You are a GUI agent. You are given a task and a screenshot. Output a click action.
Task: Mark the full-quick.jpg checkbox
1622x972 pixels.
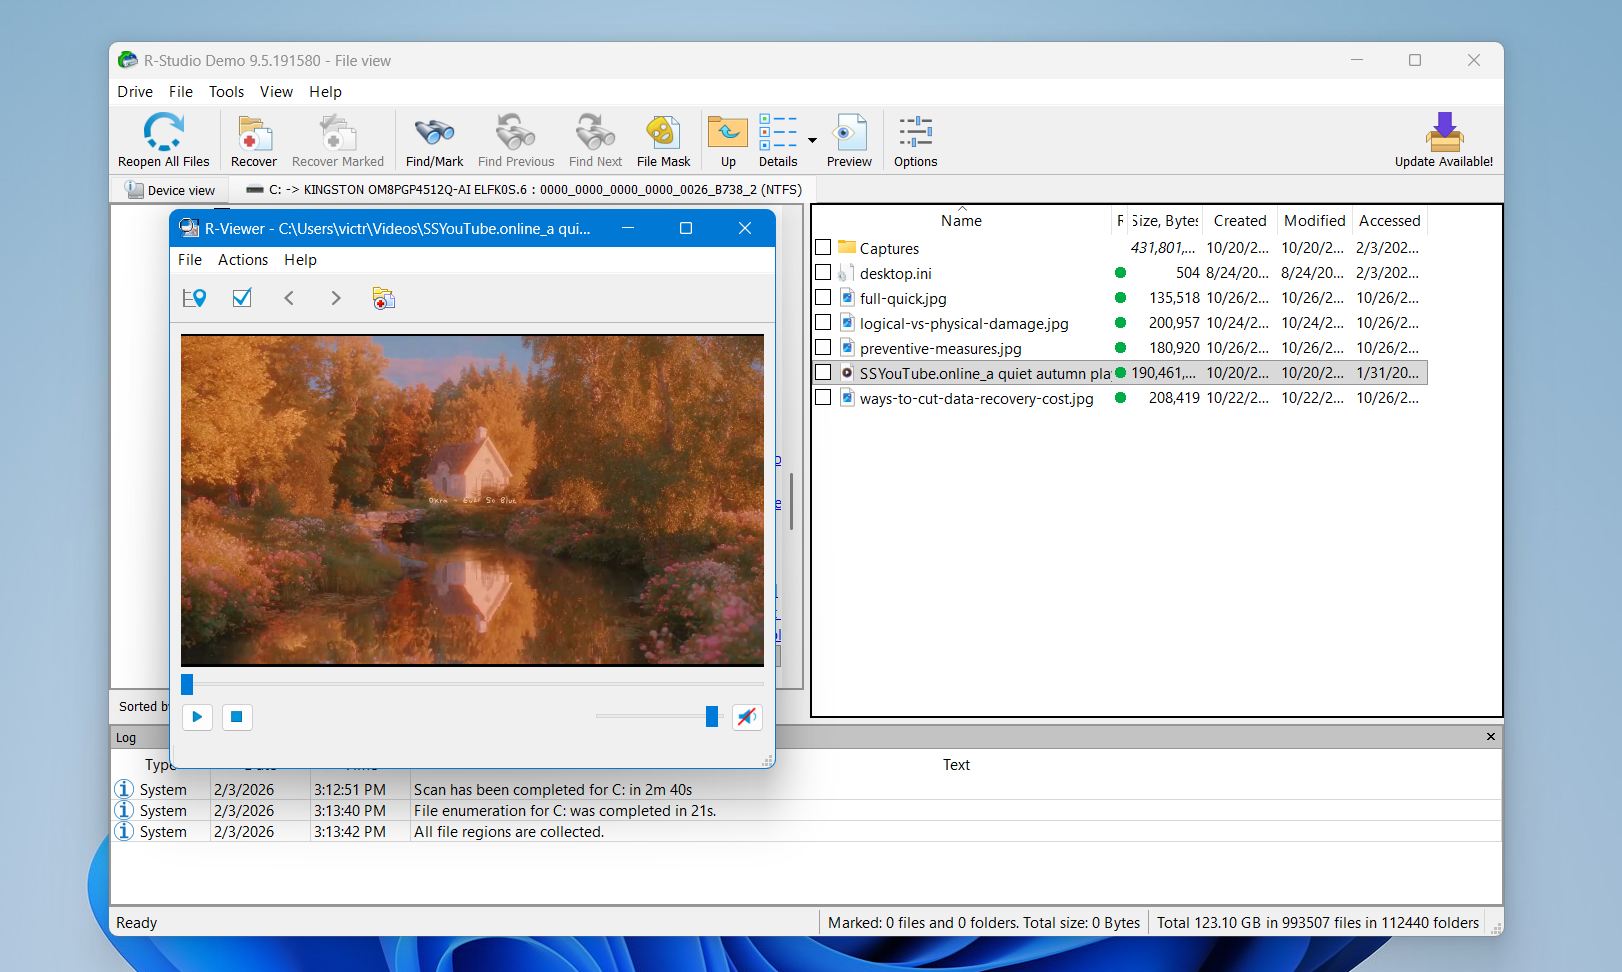(x=823, y=297)
